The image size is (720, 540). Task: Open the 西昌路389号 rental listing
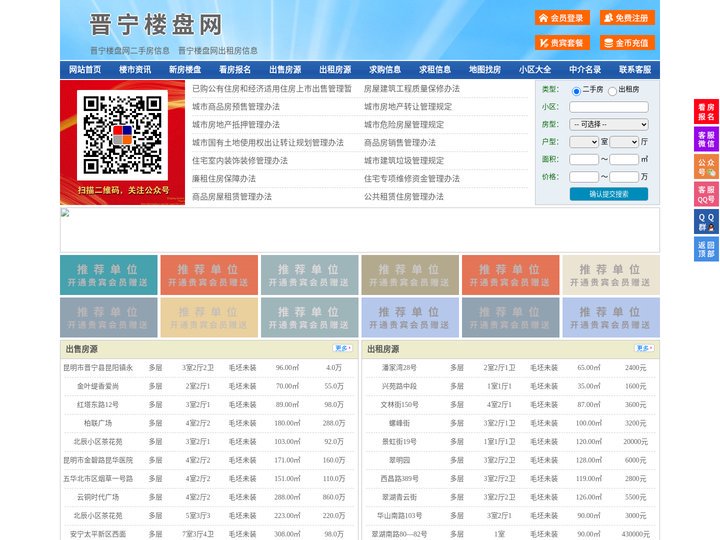click(399, 478)
